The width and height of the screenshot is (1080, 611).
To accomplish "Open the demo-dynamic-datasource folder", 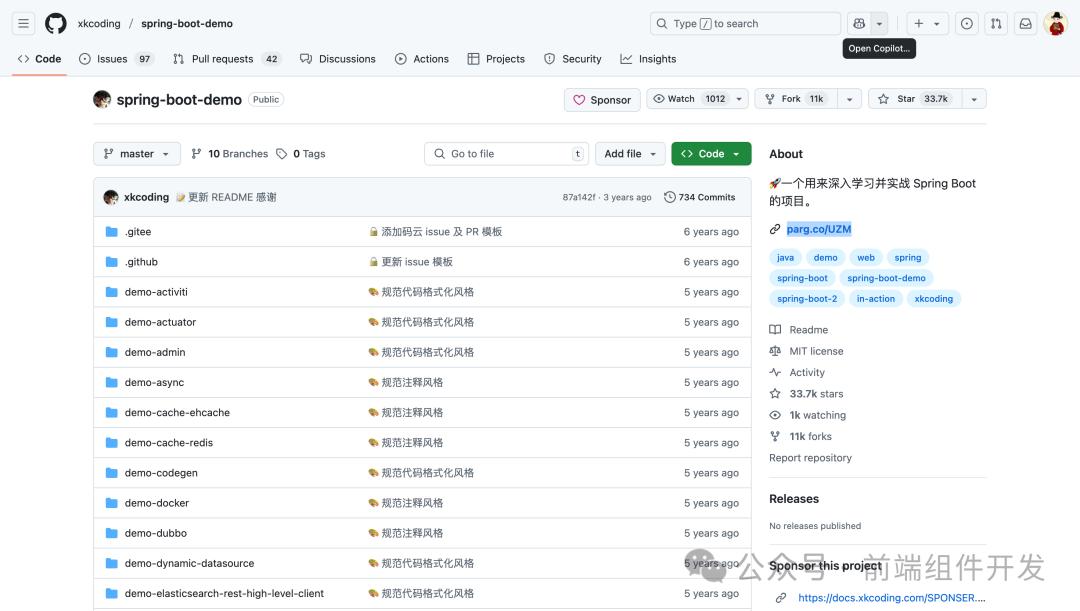I will (x=189, y=563).
